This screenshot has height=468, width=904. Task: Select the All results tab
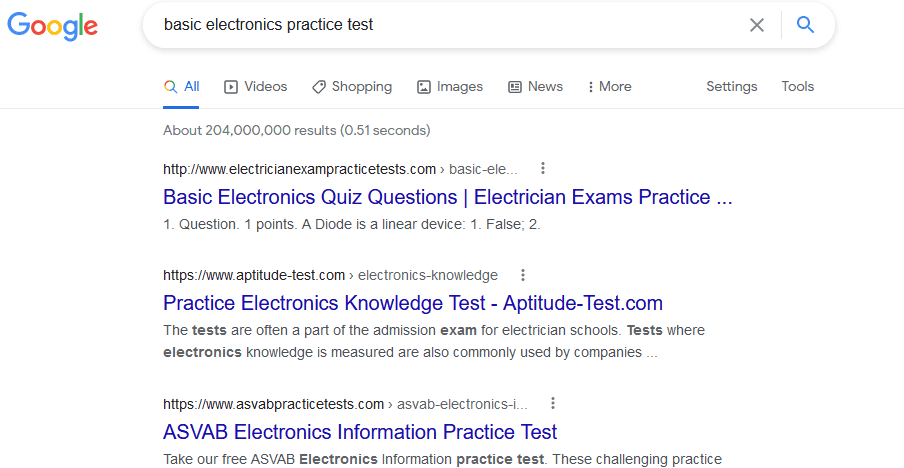(x=181, y=87)
